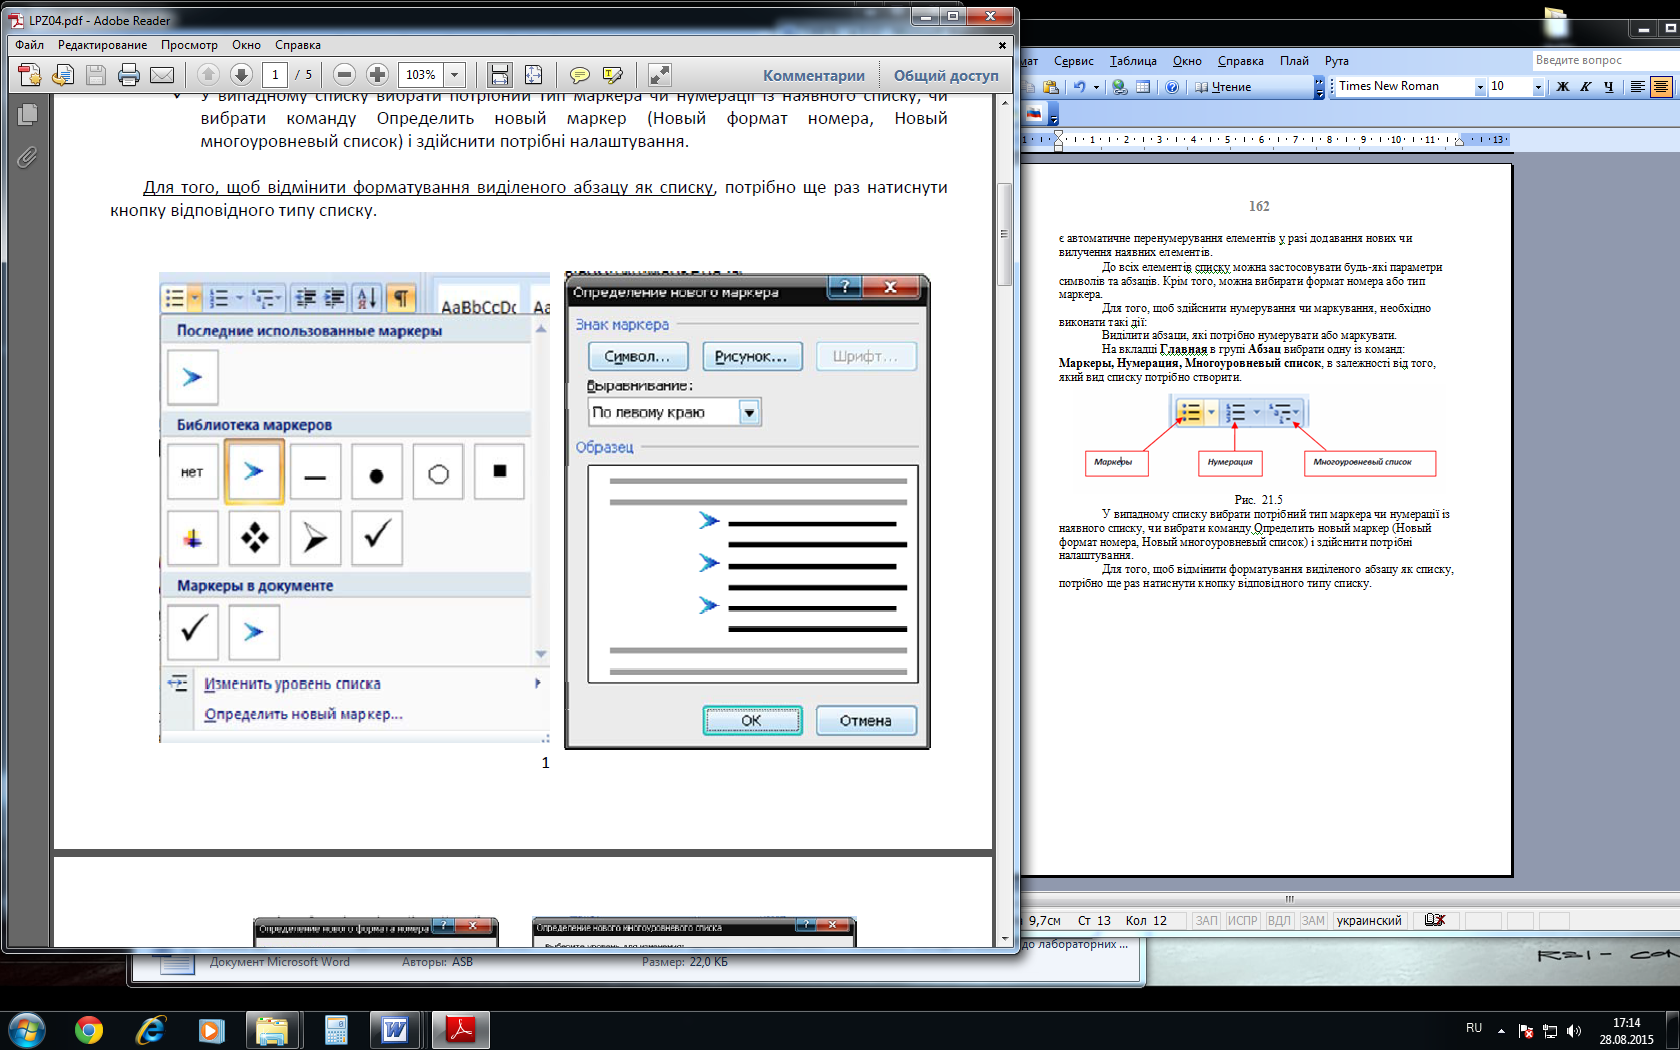The image size is (1680, 1050).
Task: Click the Save file floppy icon
Action: point(96,75)
